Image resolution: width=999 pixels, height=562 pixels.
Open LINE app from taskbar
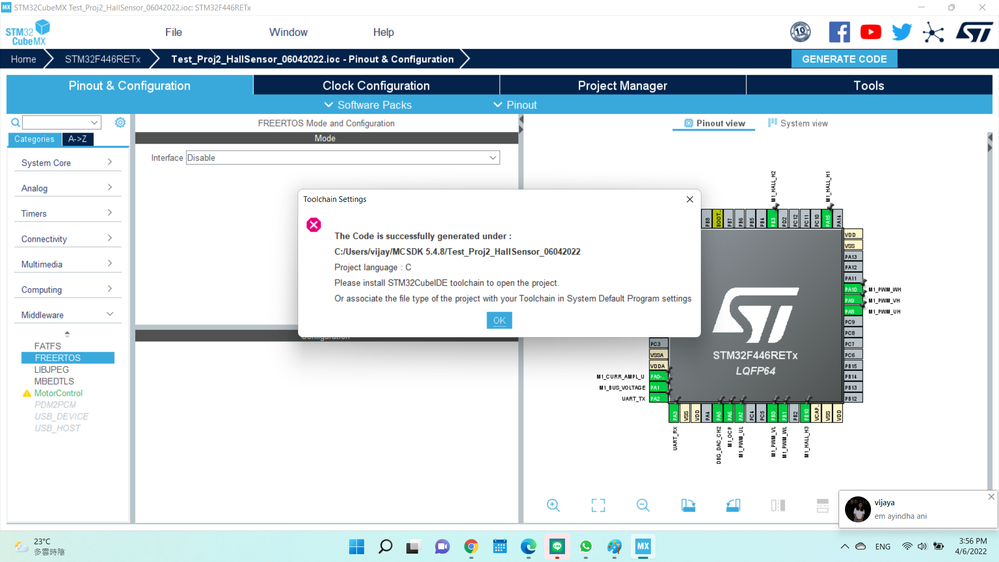[557, 546]
